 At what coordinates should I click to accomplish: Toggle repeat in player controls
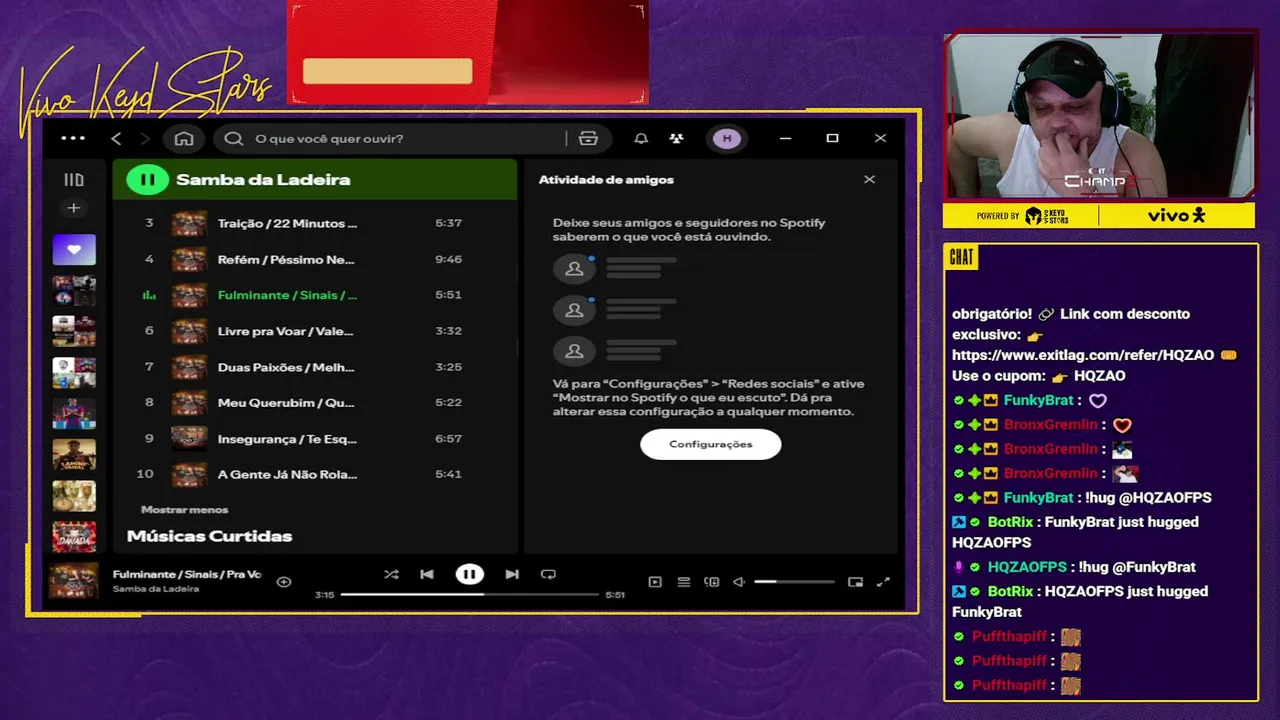click(548, 574)
